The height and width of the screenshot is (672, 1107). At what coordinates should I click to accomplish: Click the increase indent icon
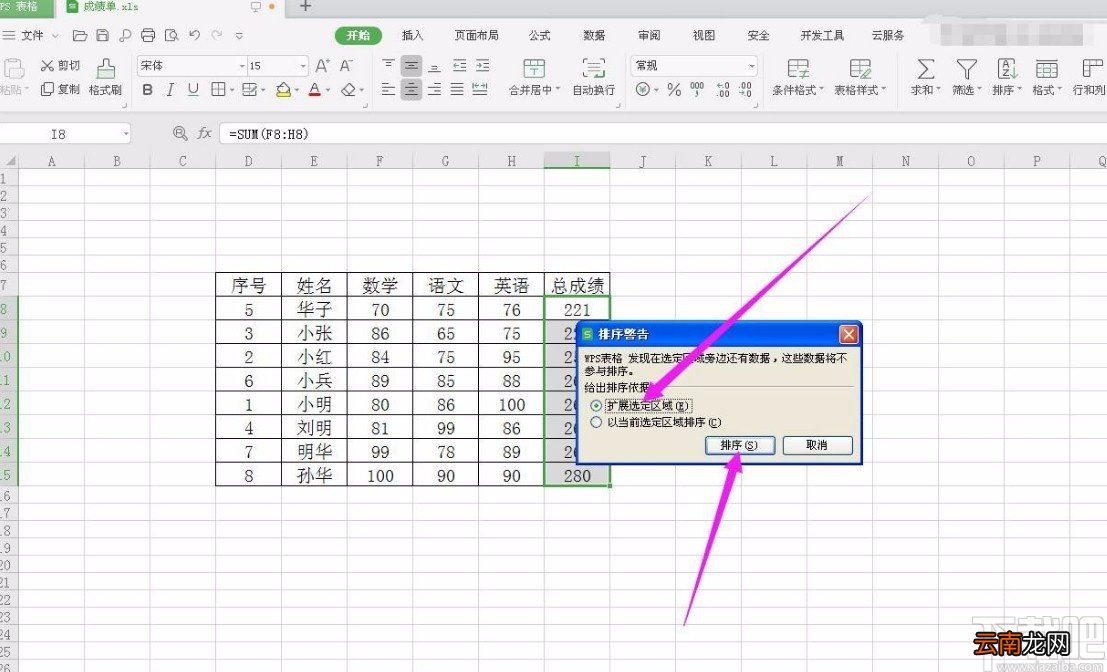[x=482, y=66]
